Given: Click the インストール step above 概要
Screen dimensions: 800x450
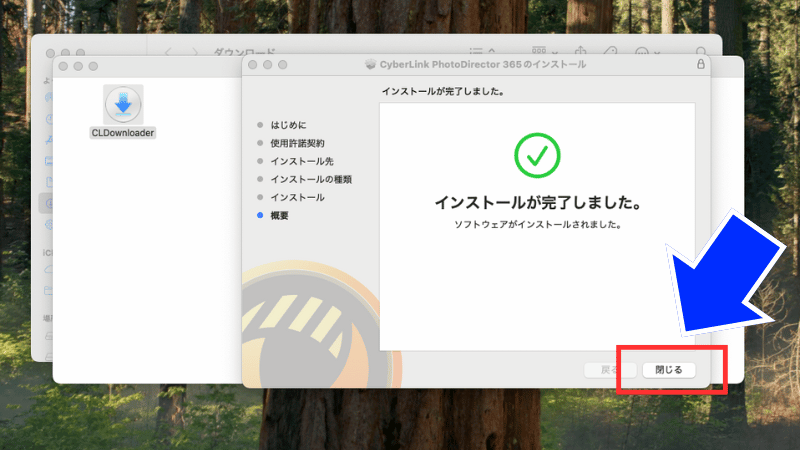Looking at the screenshot, I should pos(297,197).
